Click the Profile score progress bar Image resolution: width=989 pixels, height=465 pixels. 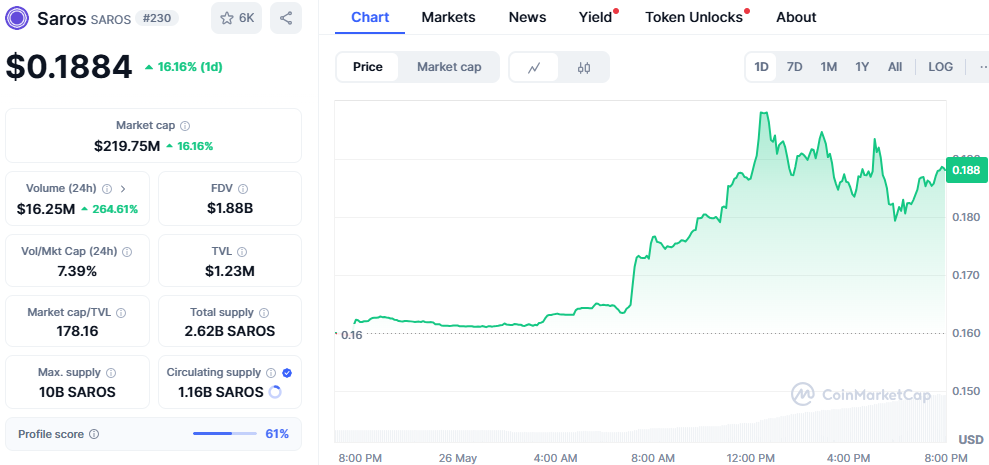coord(225,434)
